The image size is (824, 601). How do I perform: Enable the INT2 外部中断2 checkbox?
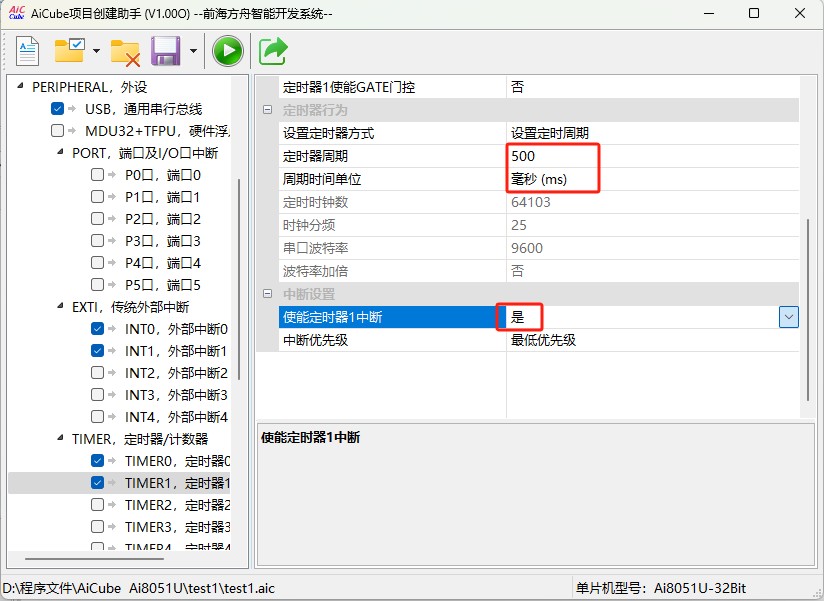click(x=97, y=372)
